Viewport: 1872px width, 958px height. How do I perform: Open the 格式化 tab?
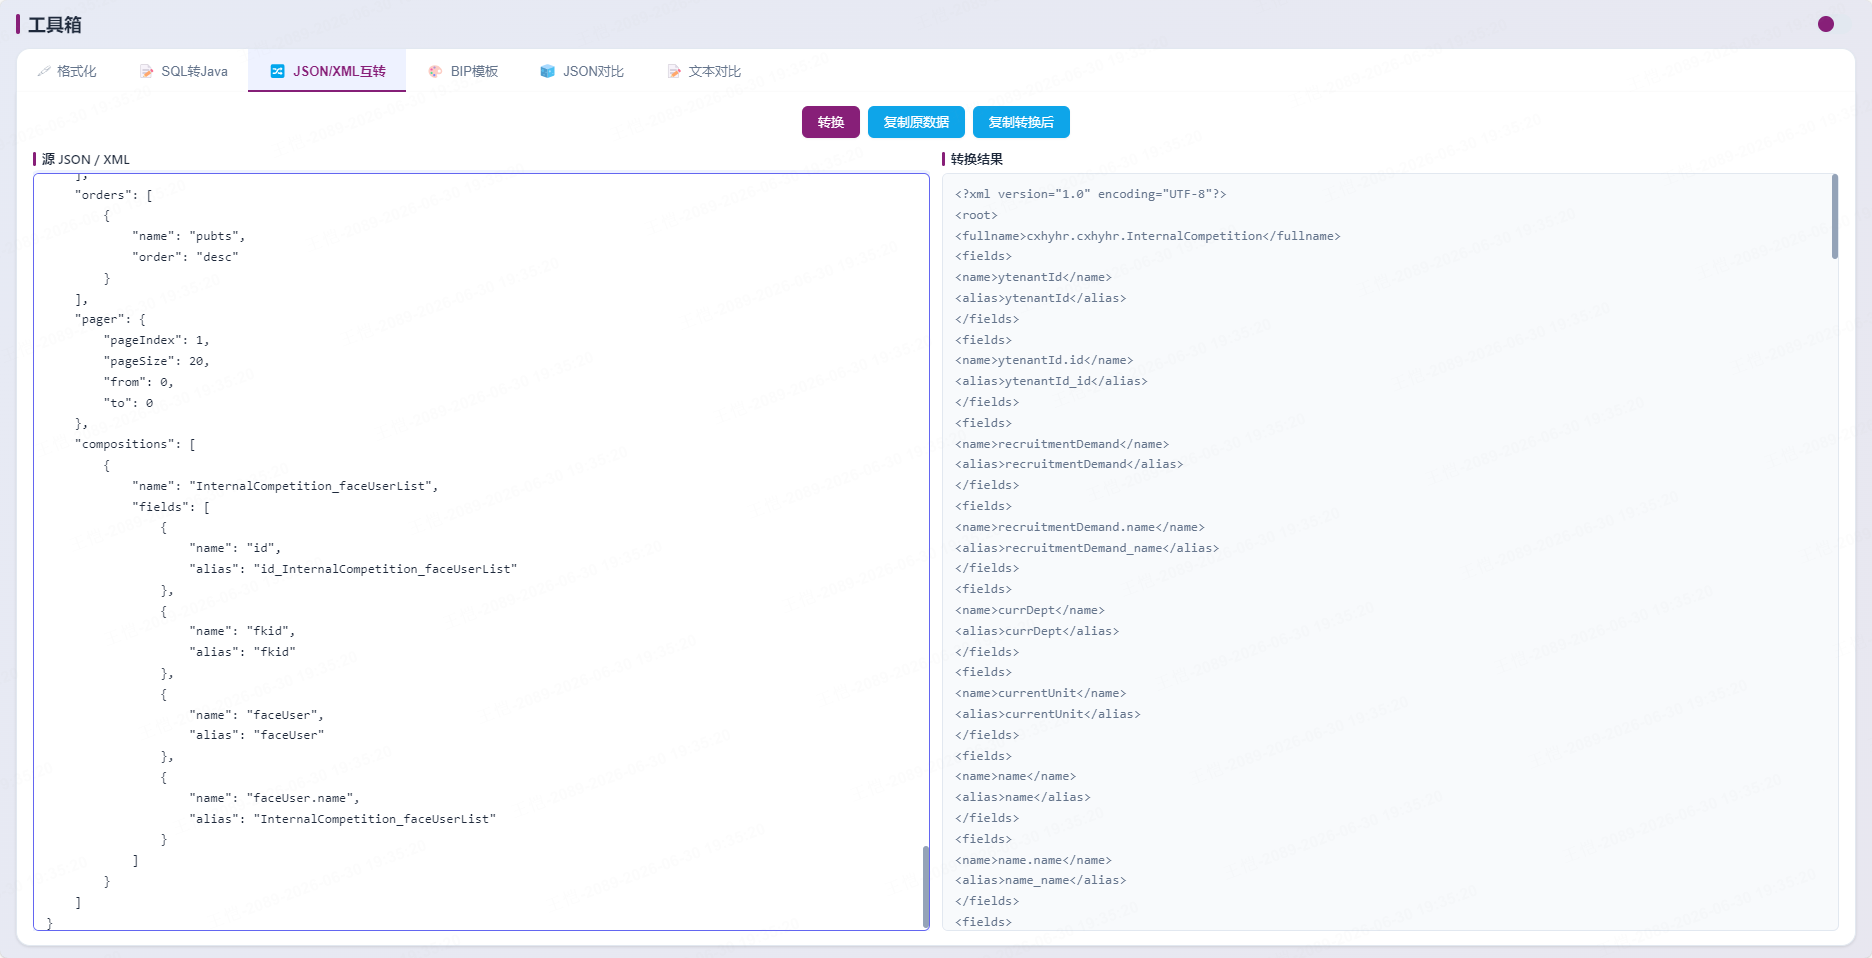click(x=67, y=71)
